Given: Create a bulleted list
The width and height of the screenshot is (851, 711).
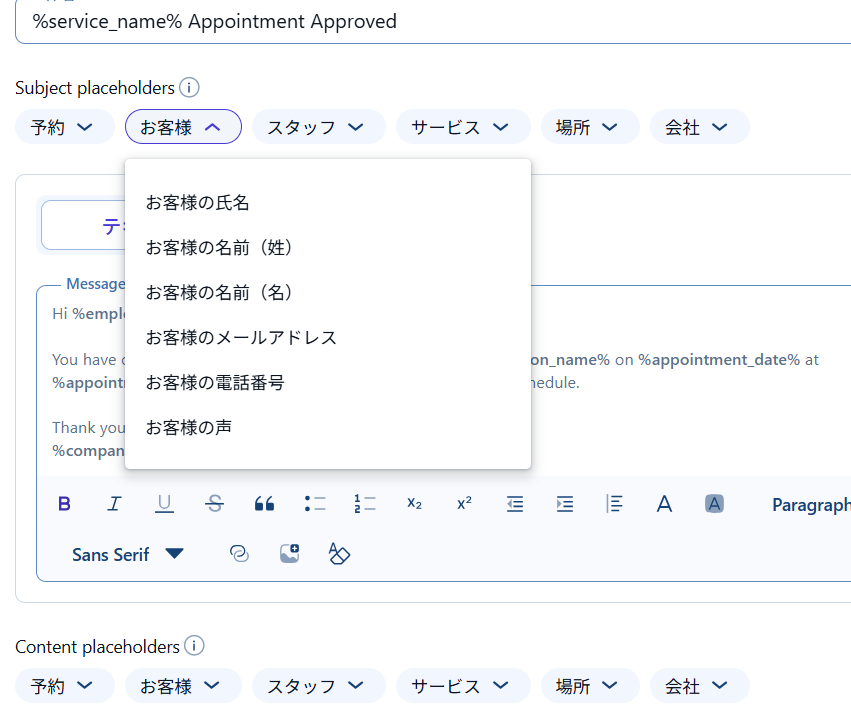Looking at the screenshot, I should 314,504.
